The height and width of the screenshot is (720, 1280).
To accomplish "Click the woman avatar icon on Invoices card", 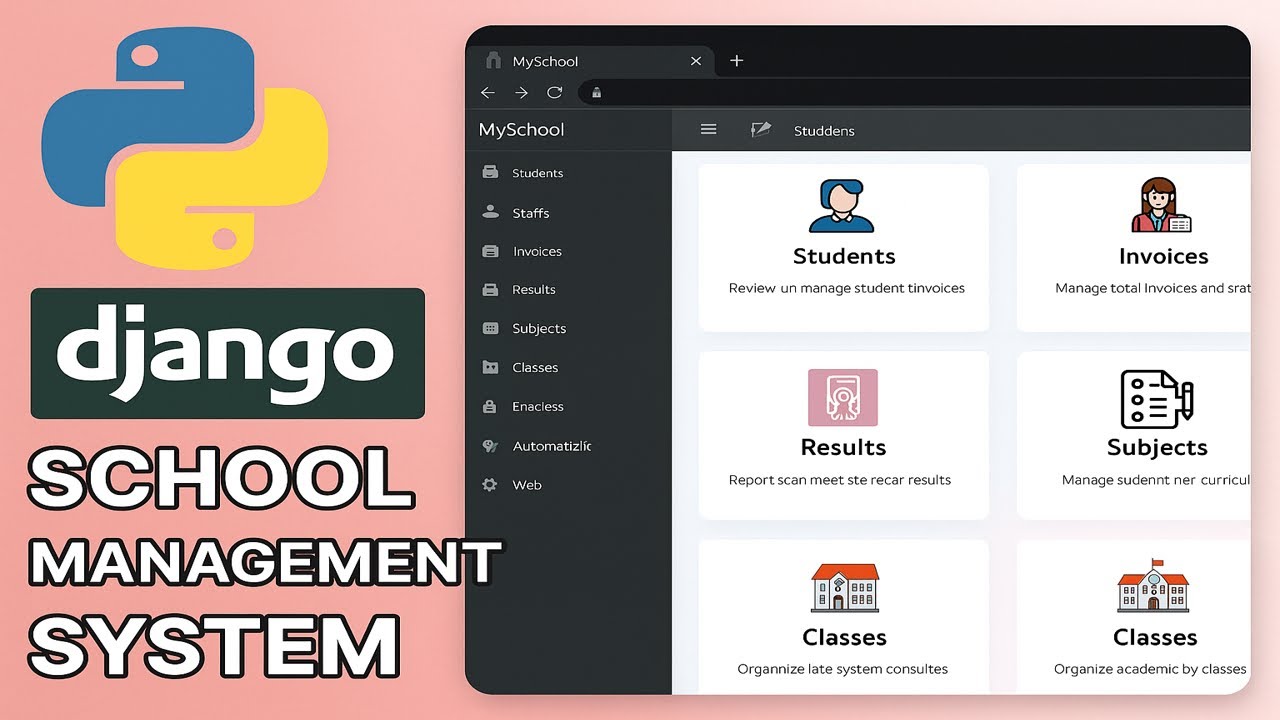I will 1161,205.
